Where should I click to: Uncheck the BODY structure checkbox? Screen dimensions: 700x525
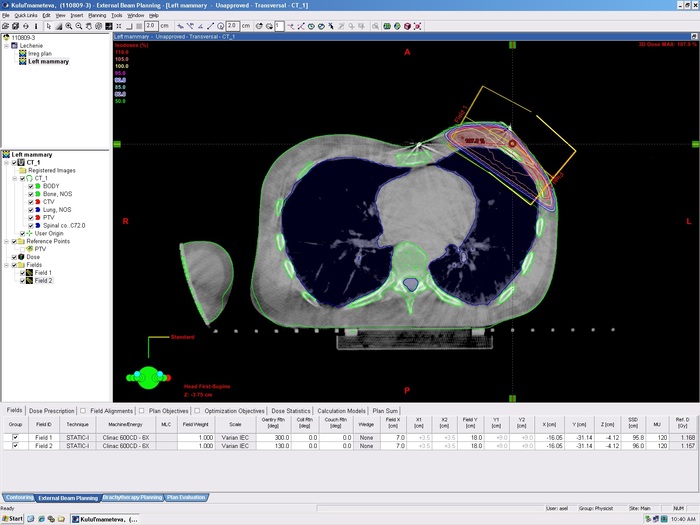tap(30, 187)
